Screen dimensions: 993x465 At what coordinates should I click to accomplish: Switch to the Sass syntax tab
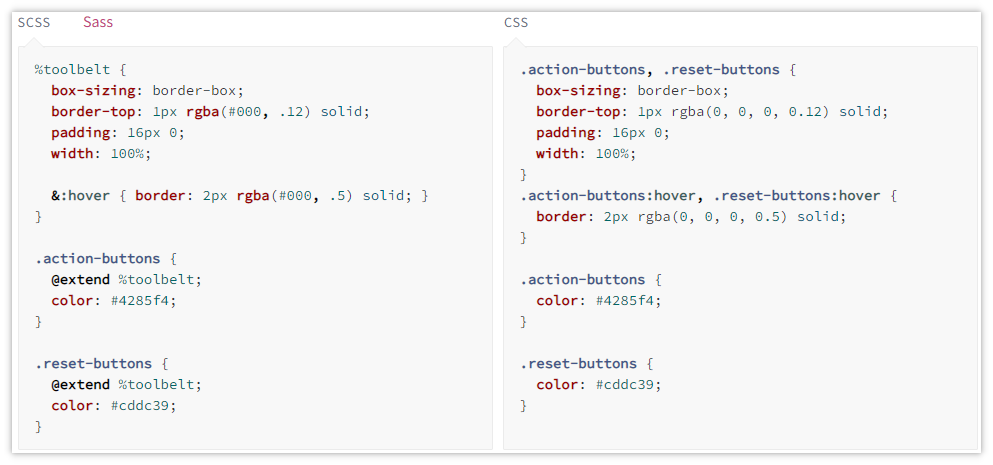98,22
